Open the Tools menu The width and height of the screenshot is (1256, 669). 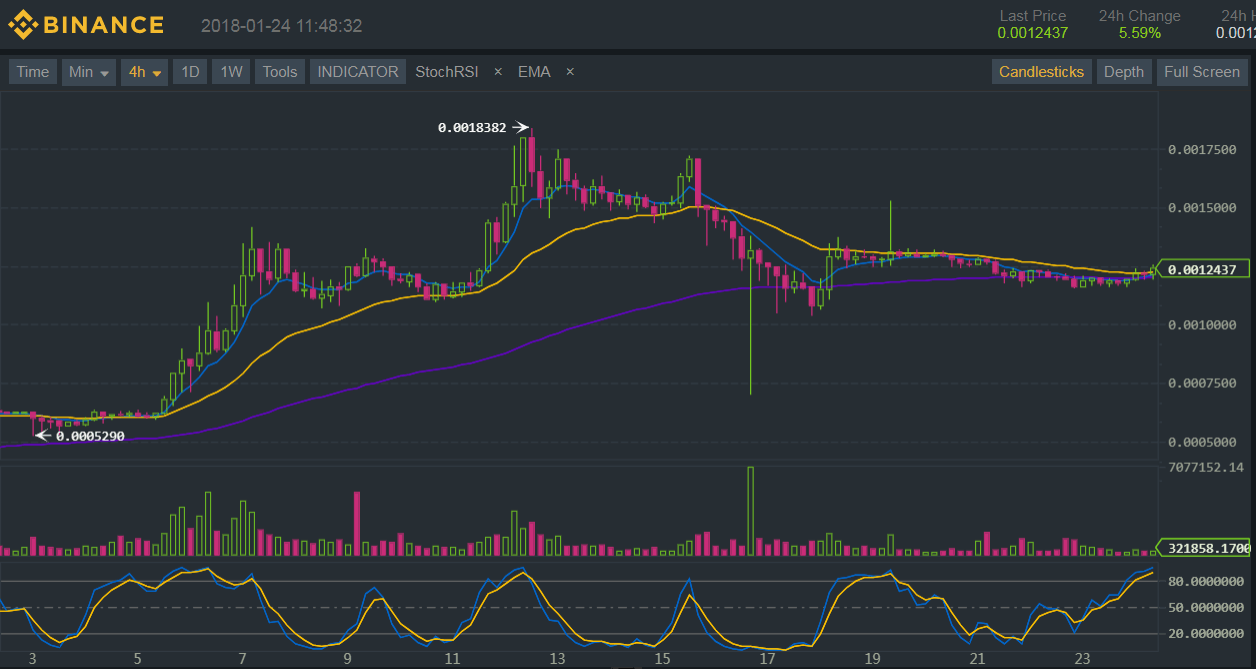point(280,72)
